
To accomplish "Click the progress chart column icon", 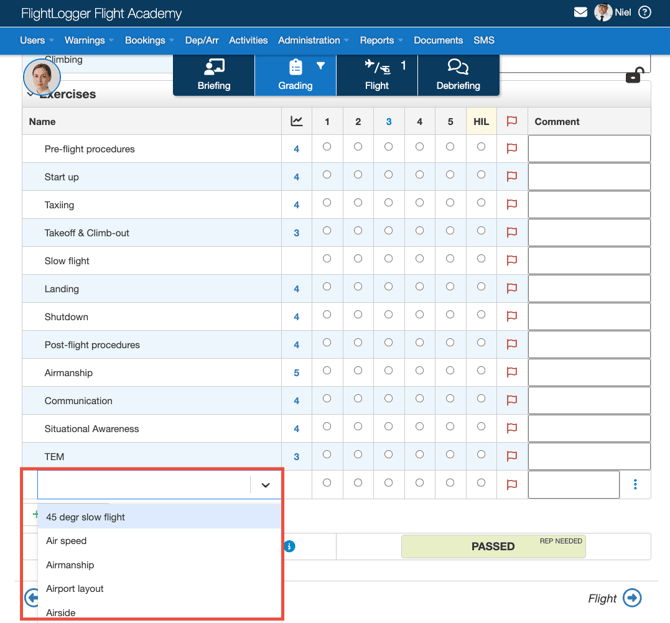I will (296, 122).
